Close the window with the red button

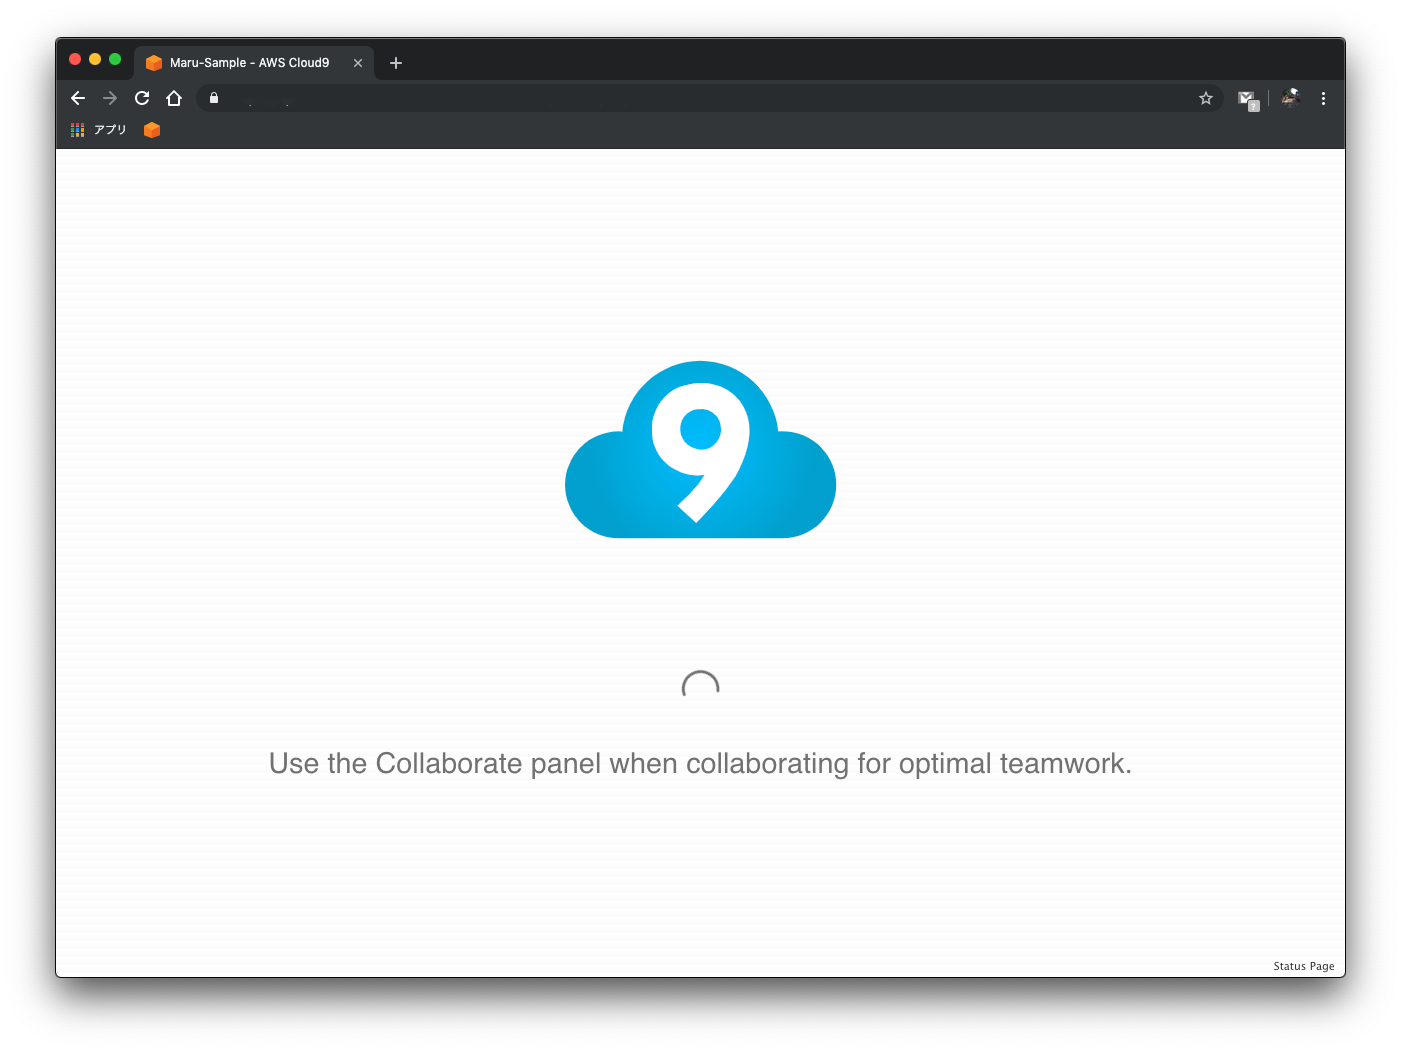(75, 59)
